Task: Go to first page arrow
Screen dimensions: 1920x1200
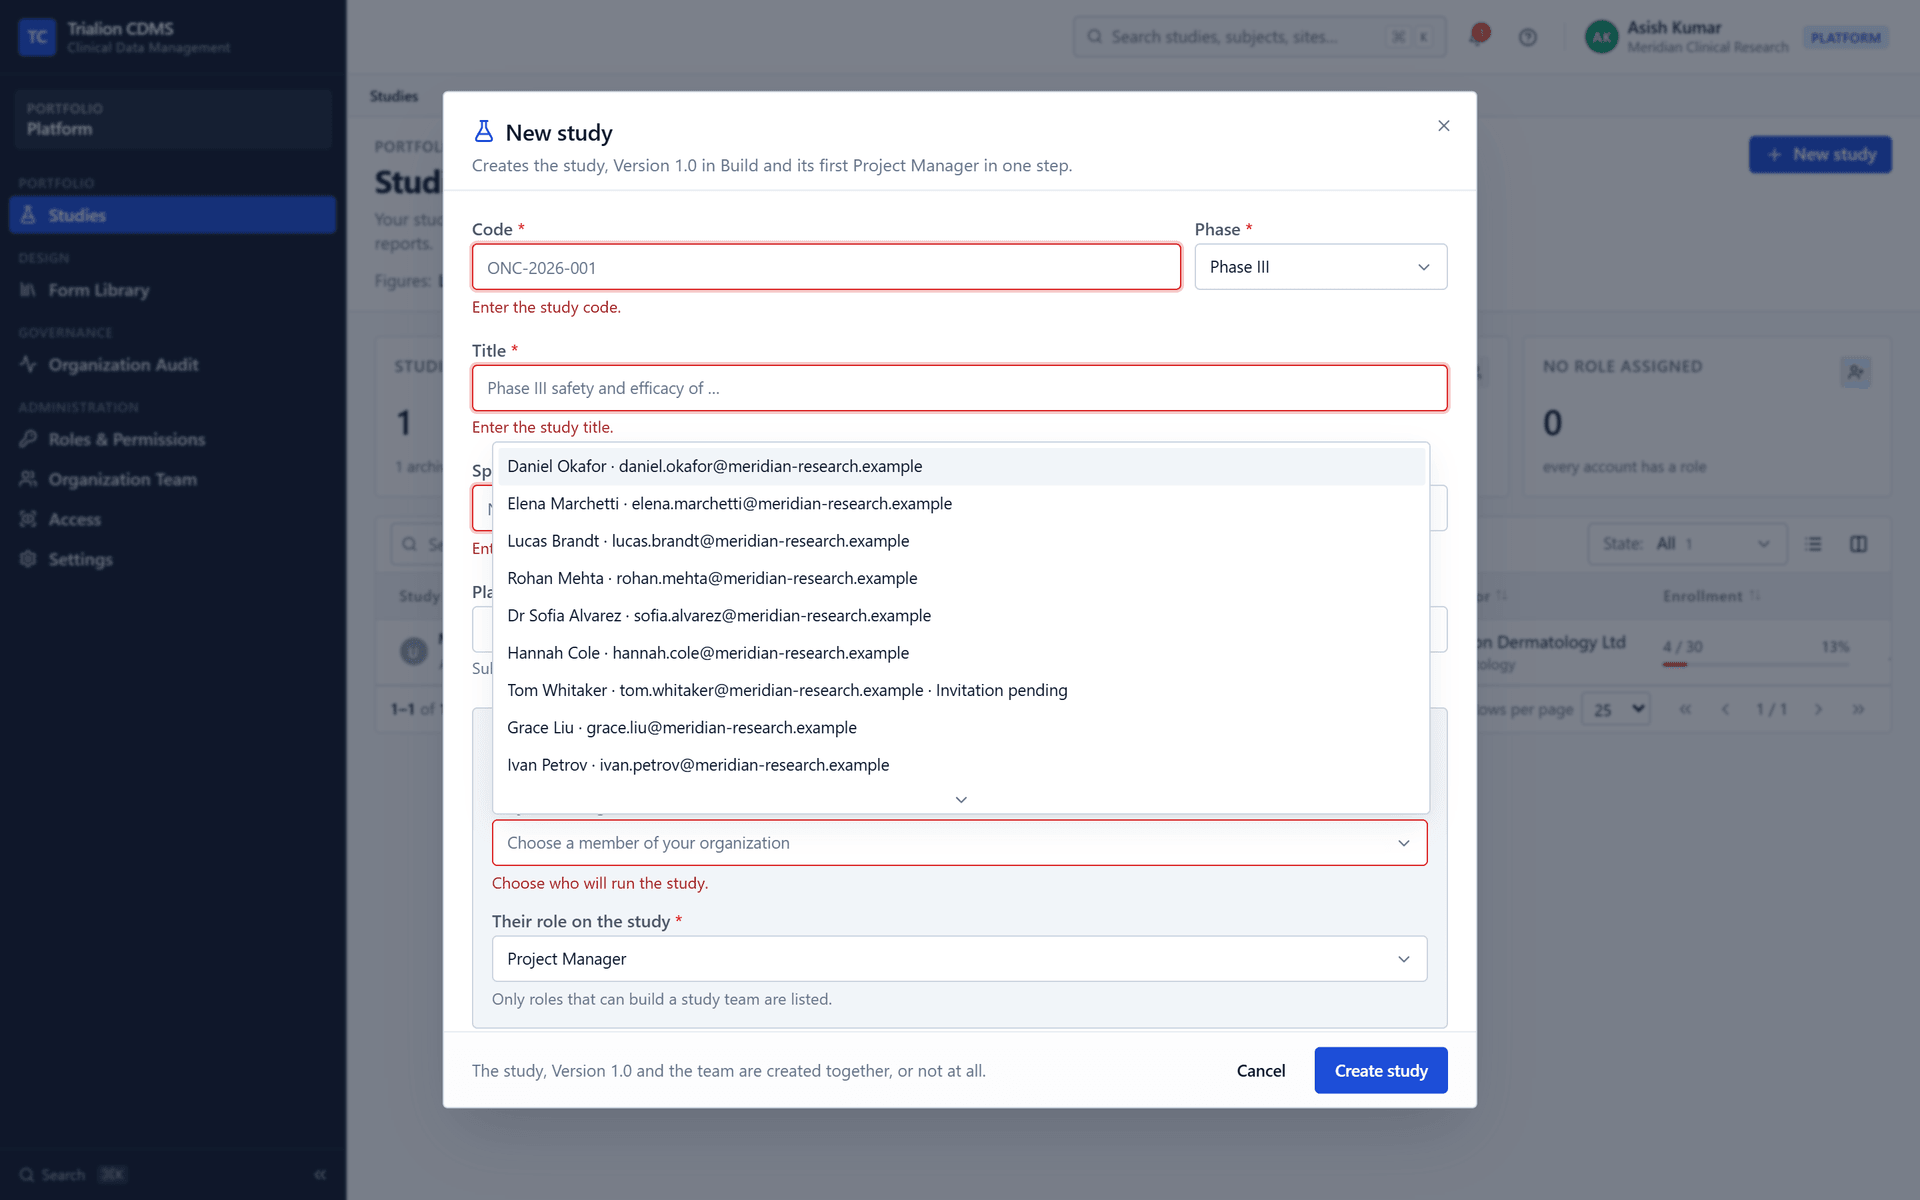Action: point(1685,709)
